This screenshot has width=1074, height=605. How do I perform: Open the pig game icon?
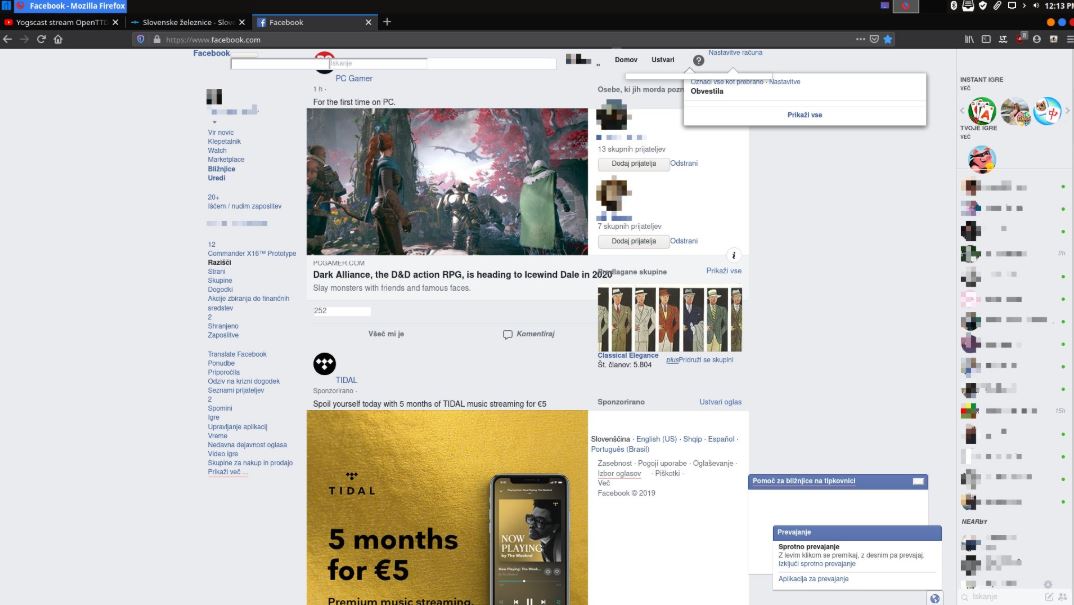pyautogui.click(x=982, y=159)
